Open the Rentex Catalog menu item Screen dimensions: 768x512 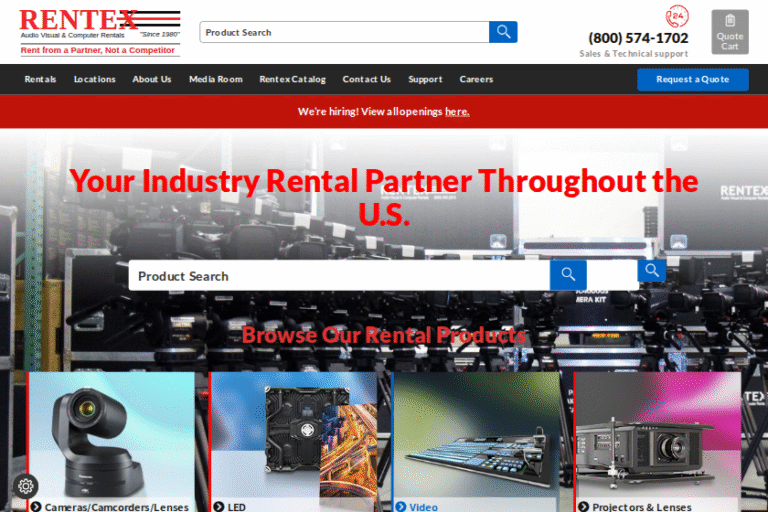[x=292, y=79]
